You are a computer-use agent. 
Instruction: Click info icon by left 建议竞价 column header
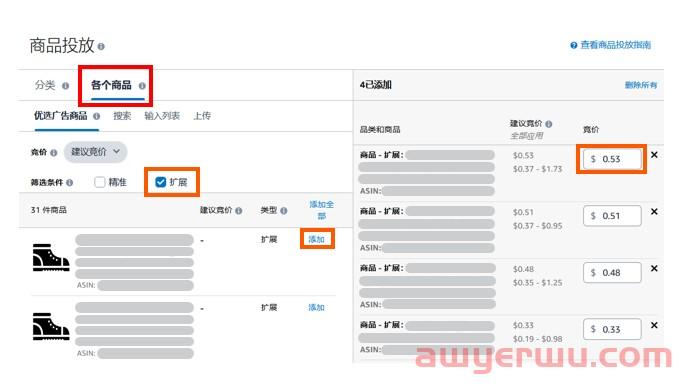pyautogui.click(x=238, y=211)
